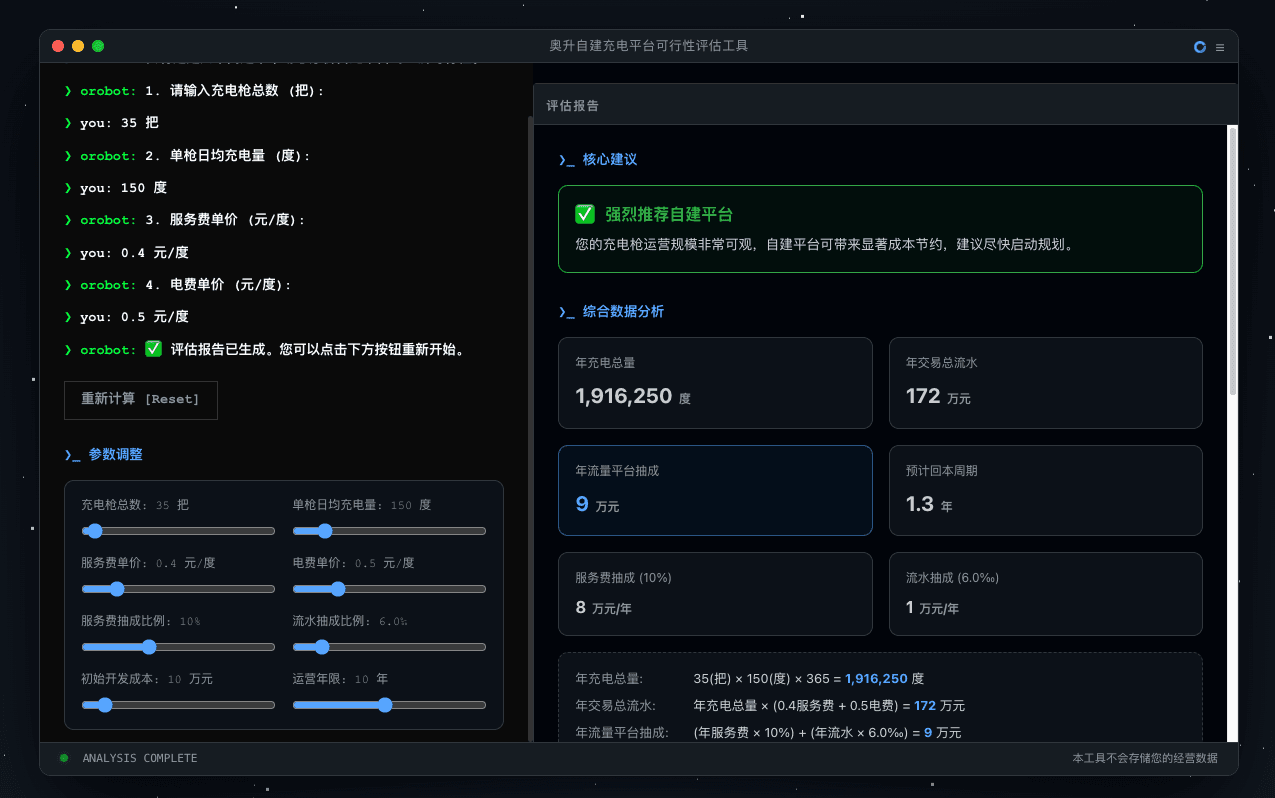Click the blue ring icon in title bar
The width and height of the screenshot is (1275, 798).
[x=1200, y=47]
